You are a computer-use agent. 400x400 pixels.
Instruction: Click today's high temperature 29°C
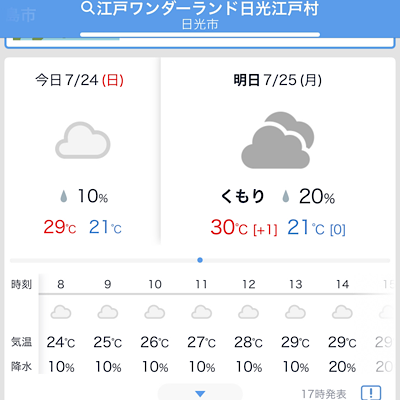click(60, 227)
